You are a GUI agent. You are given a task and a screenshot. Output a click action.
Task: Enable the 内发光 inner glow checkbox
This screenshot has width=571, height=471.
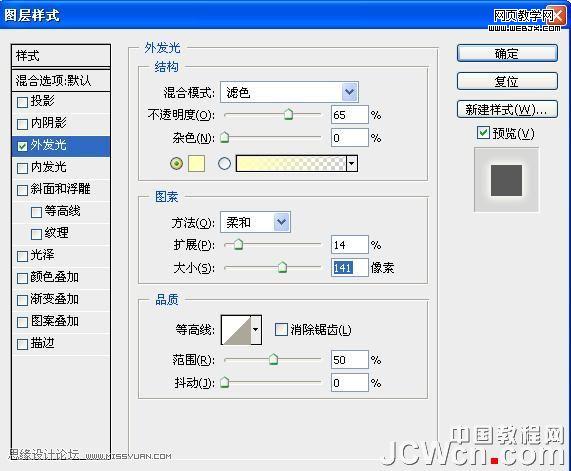tap(22, 168)
